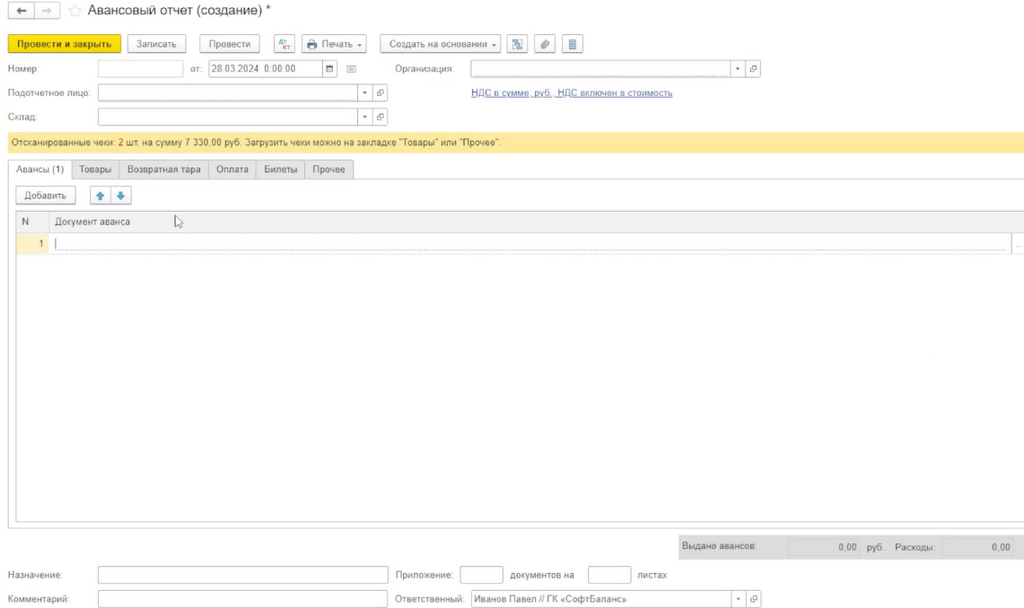Click the open icon next to Склад

[380, 117]
